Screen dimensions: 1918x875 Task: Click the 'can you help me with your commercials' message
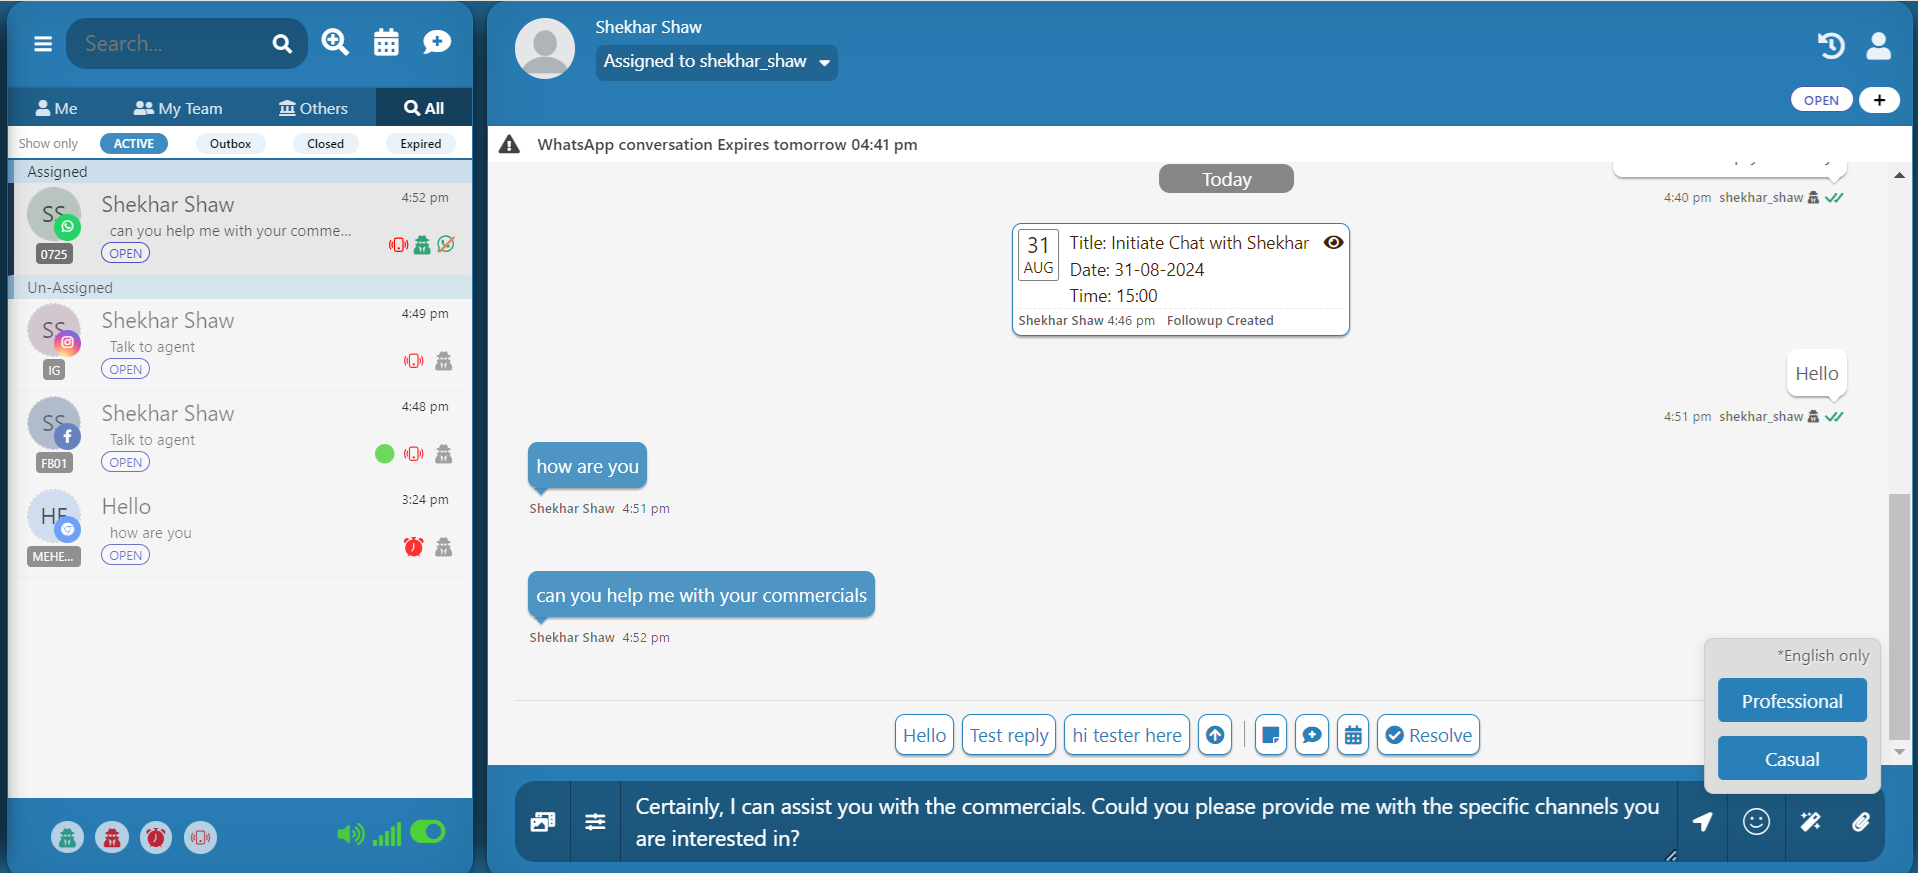701,595
